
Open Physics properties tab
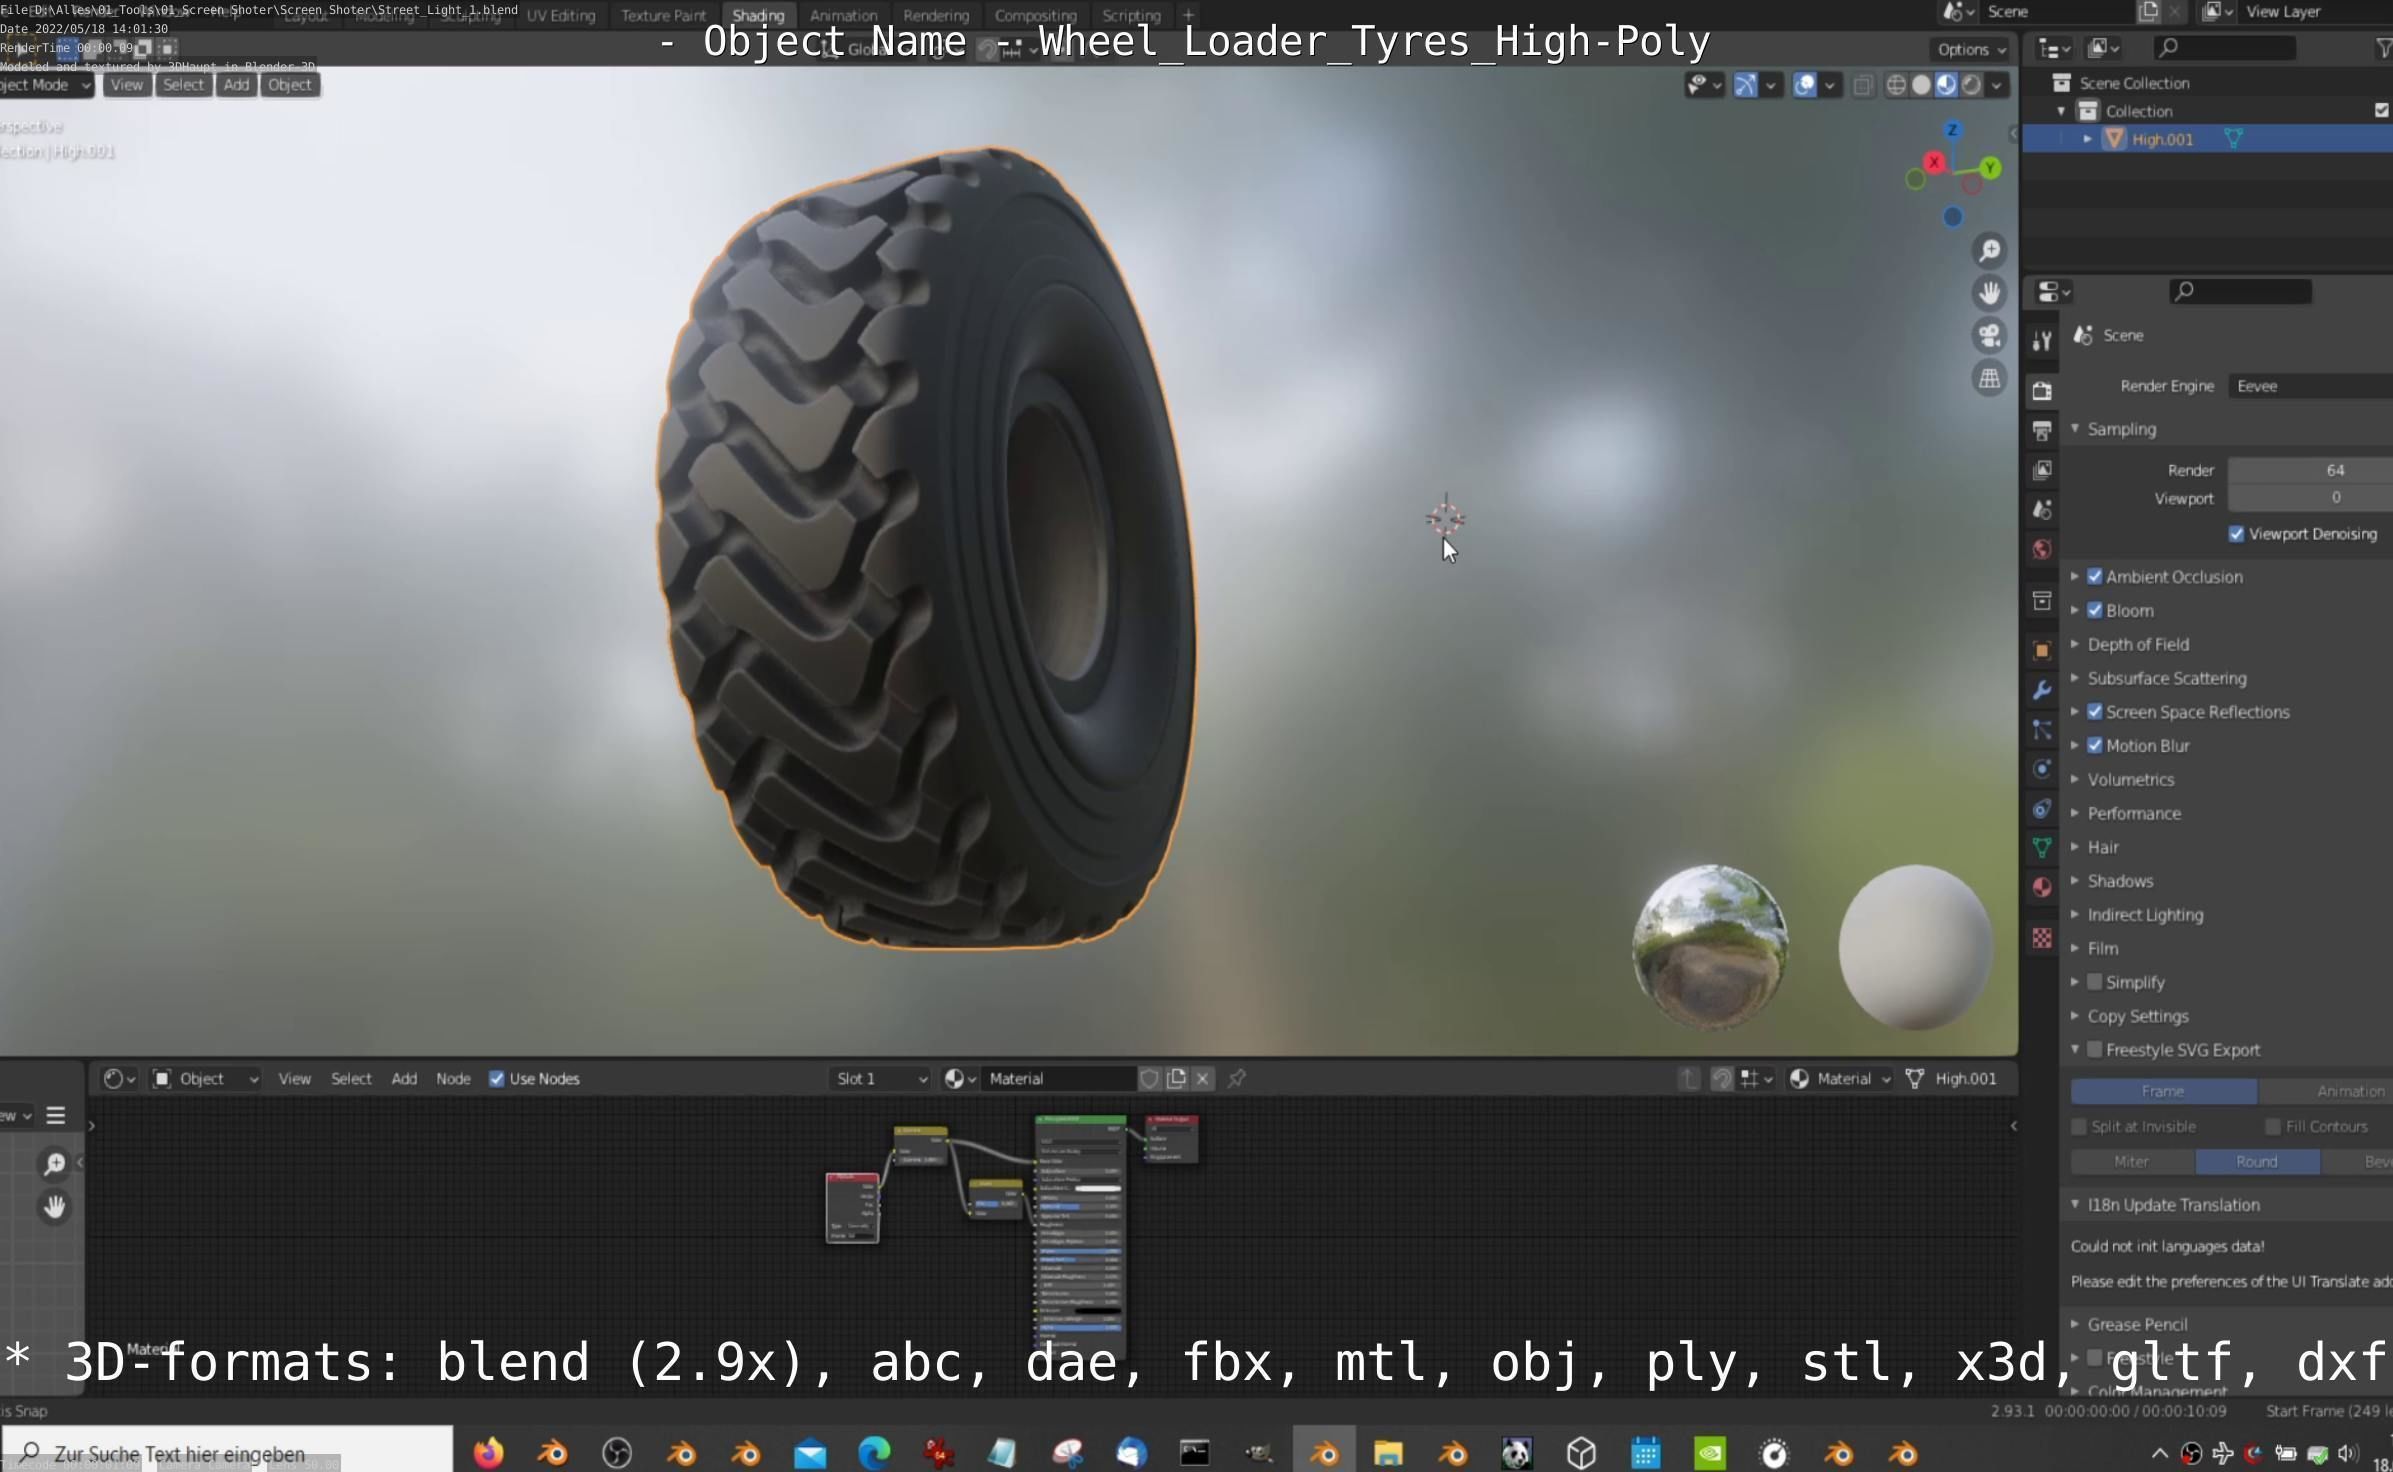pyautogui.click(x=2041, y=769)
